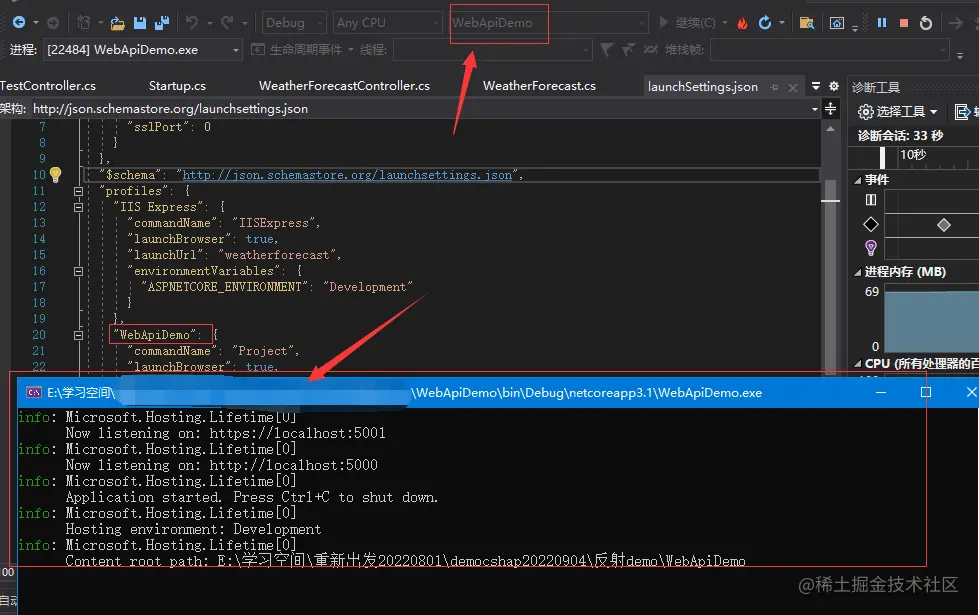Click the purple IntelliTrace lightbulb icon

[x=871, y=248]
